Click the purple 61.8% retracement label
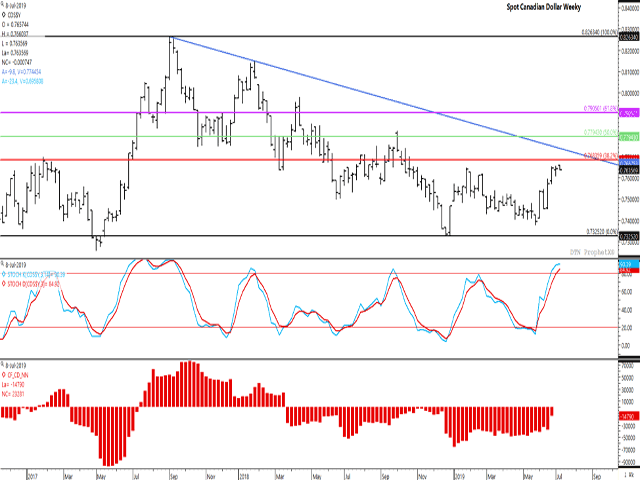640x480 pixels. [601, 109]
